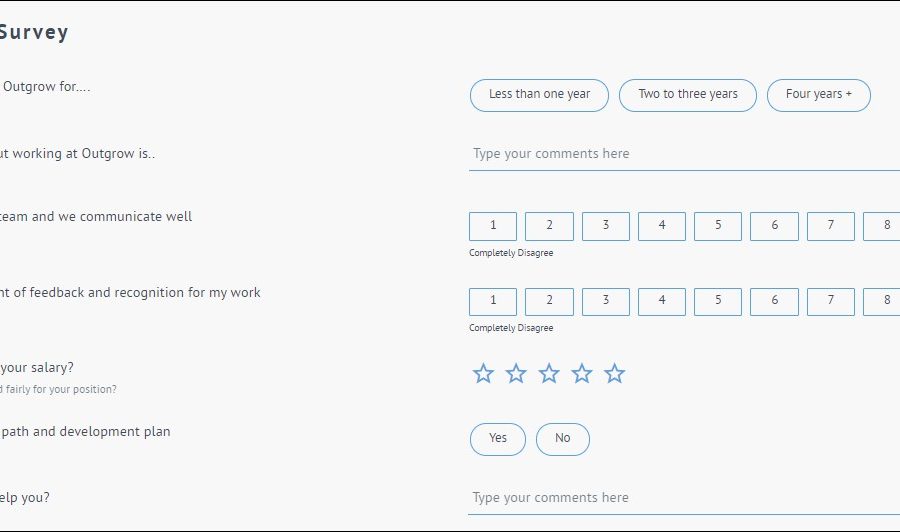Rate feedback and recognition as 6

(x=775, y=301)
